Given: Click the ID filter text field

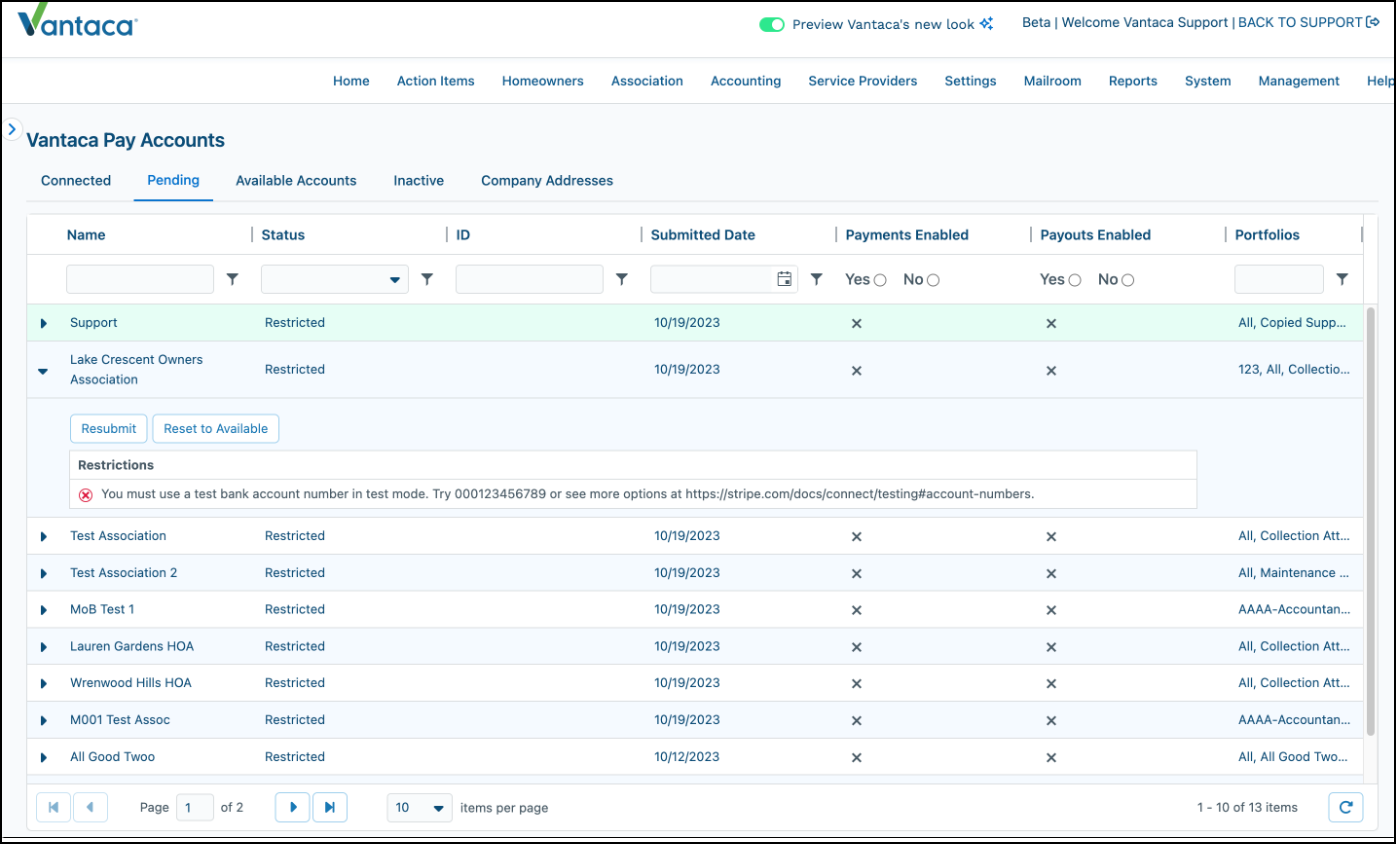Looking at the screenshot, I should [x=529, y=279].
